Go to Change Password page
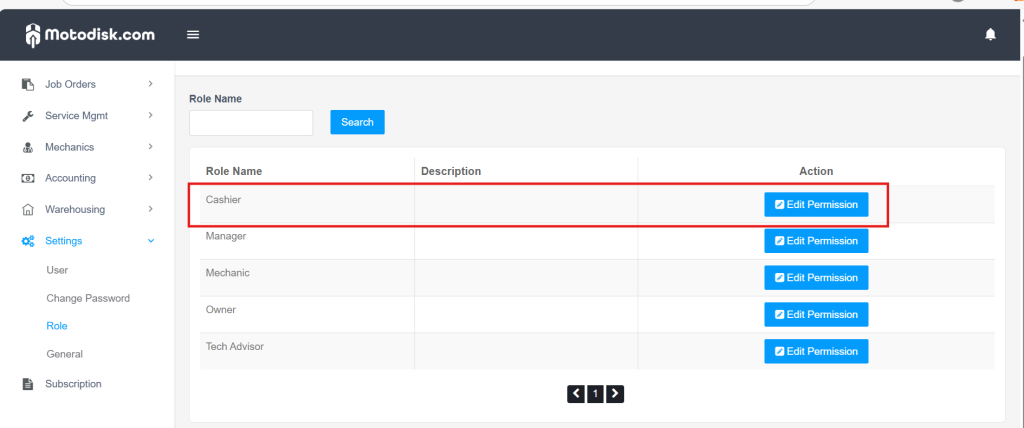This screenshot has width=1024, height=428. coord(88,298)
